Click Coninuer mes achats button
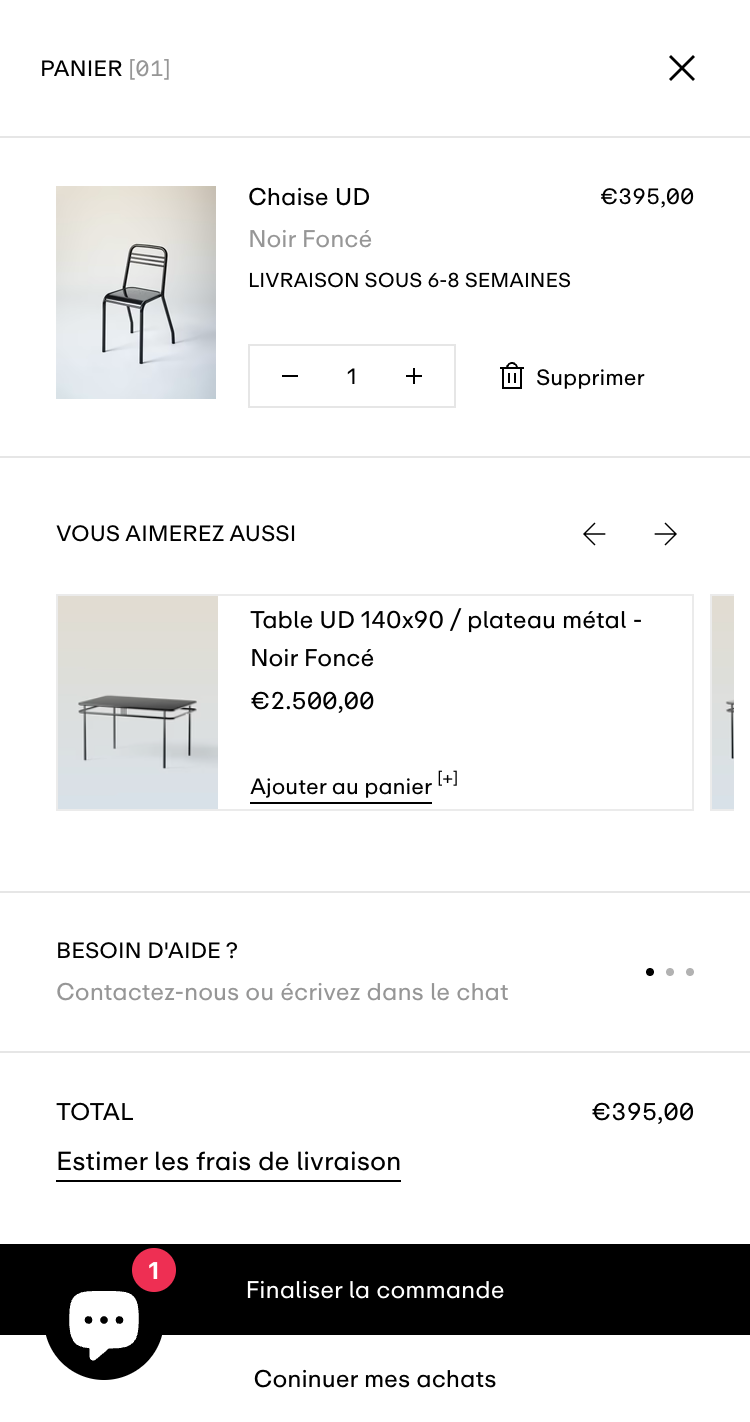750x1422 pixels. tap(375, 1380)
